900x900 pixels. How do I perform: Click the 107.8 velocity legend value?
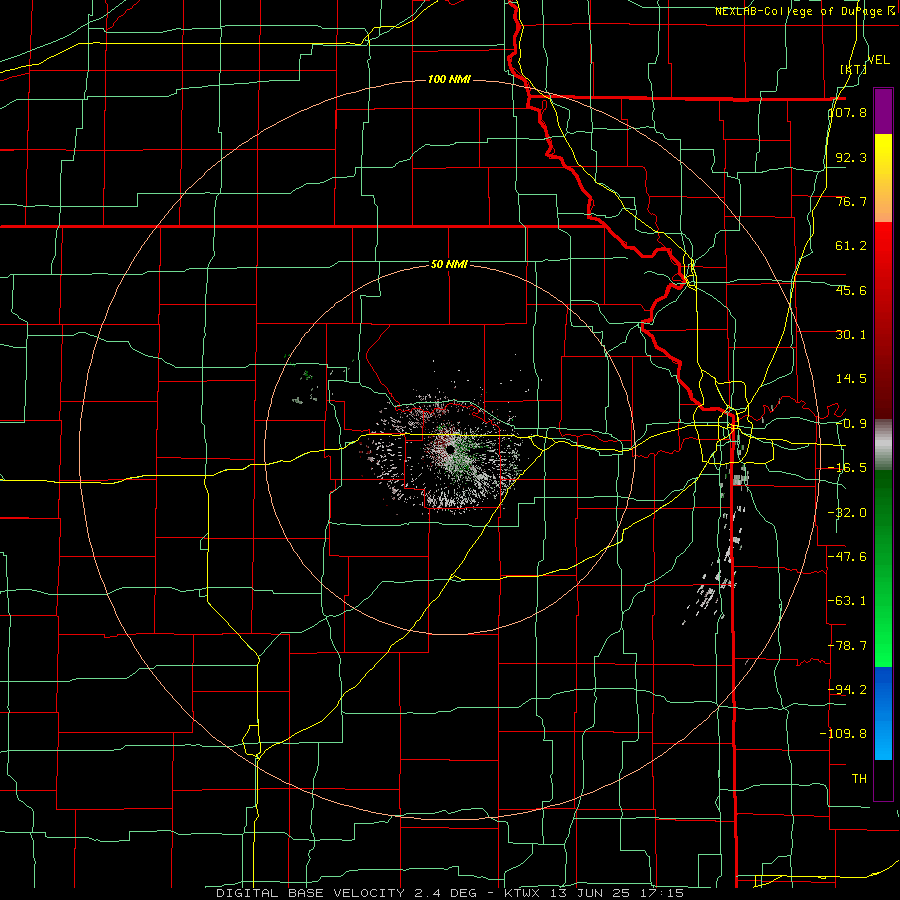(x=848, y=112)
